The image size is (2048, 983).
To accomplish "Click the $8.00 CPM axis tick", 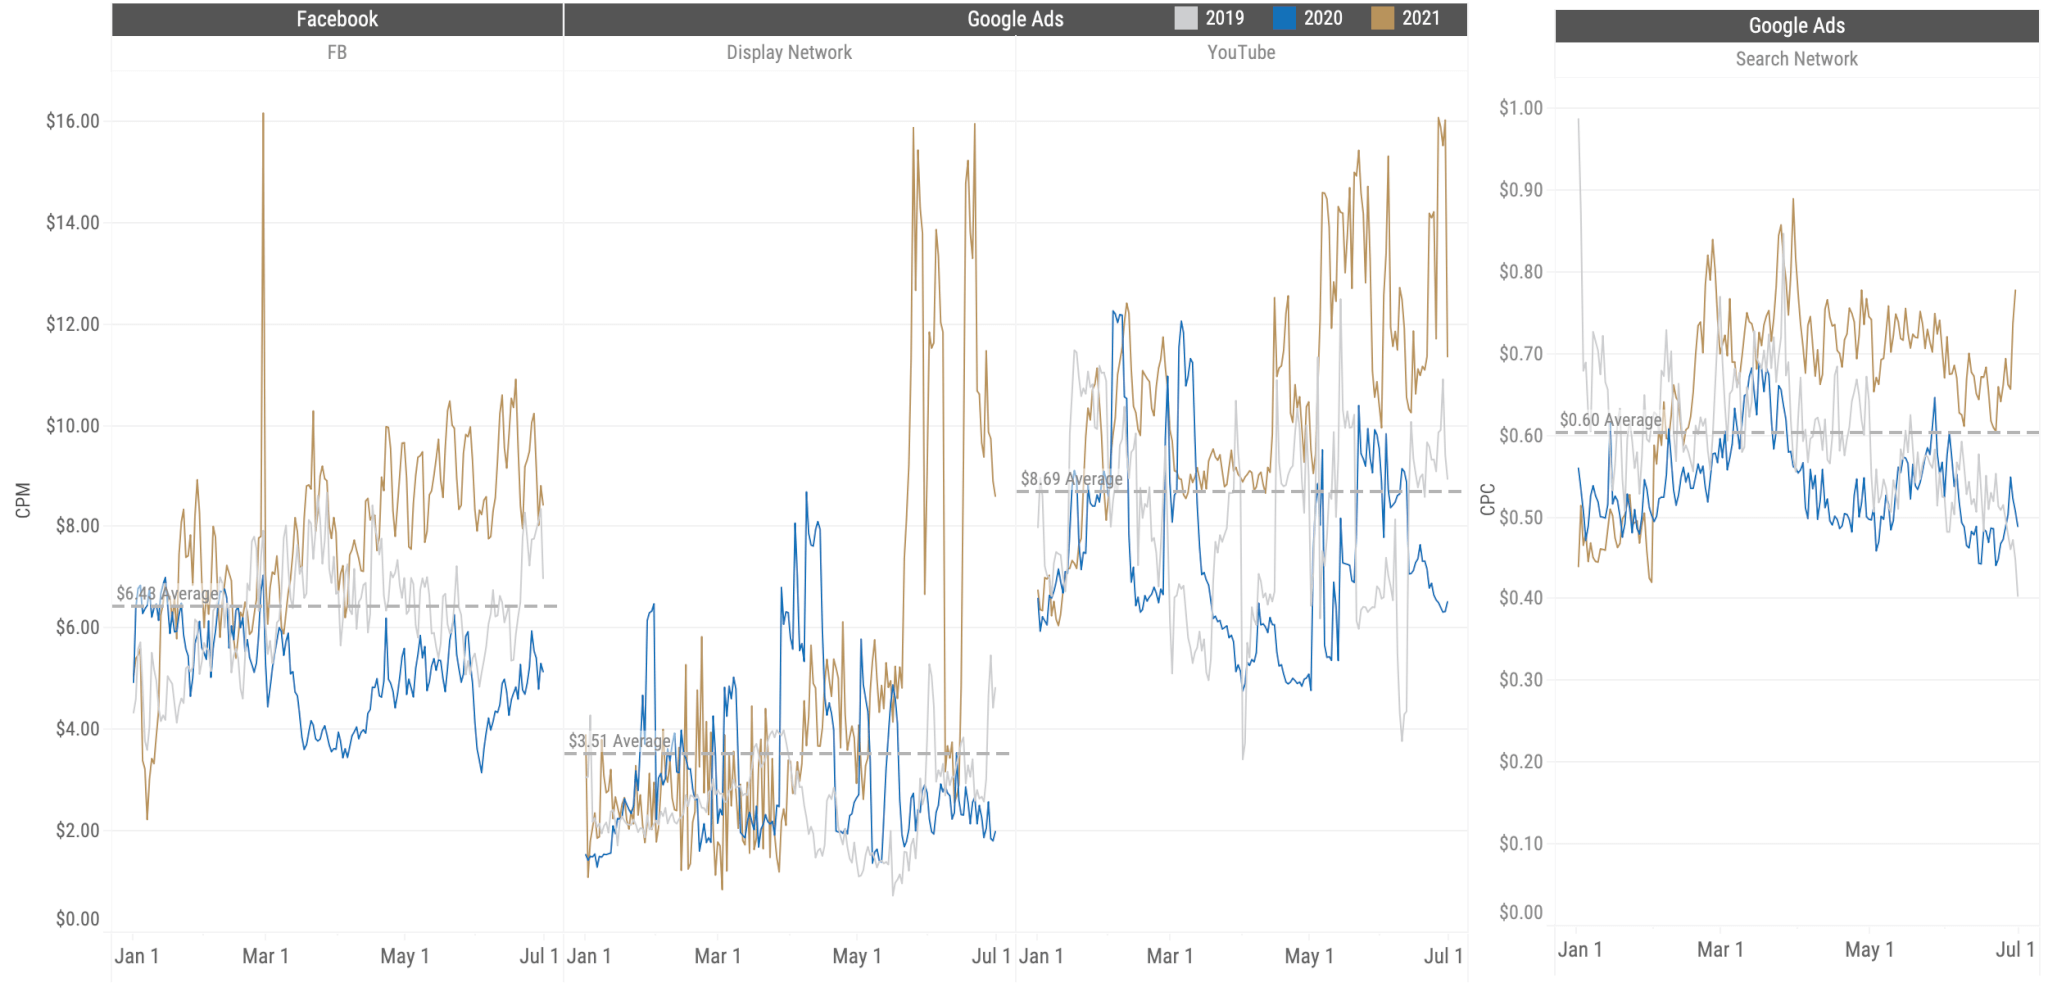I will (x=78, y=526).
